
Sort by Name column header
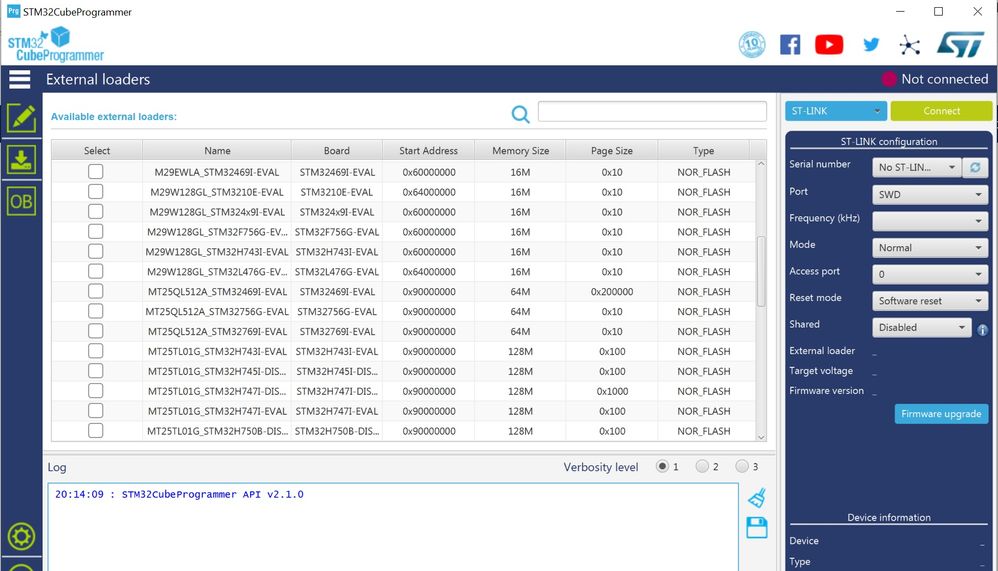[217, 150]
